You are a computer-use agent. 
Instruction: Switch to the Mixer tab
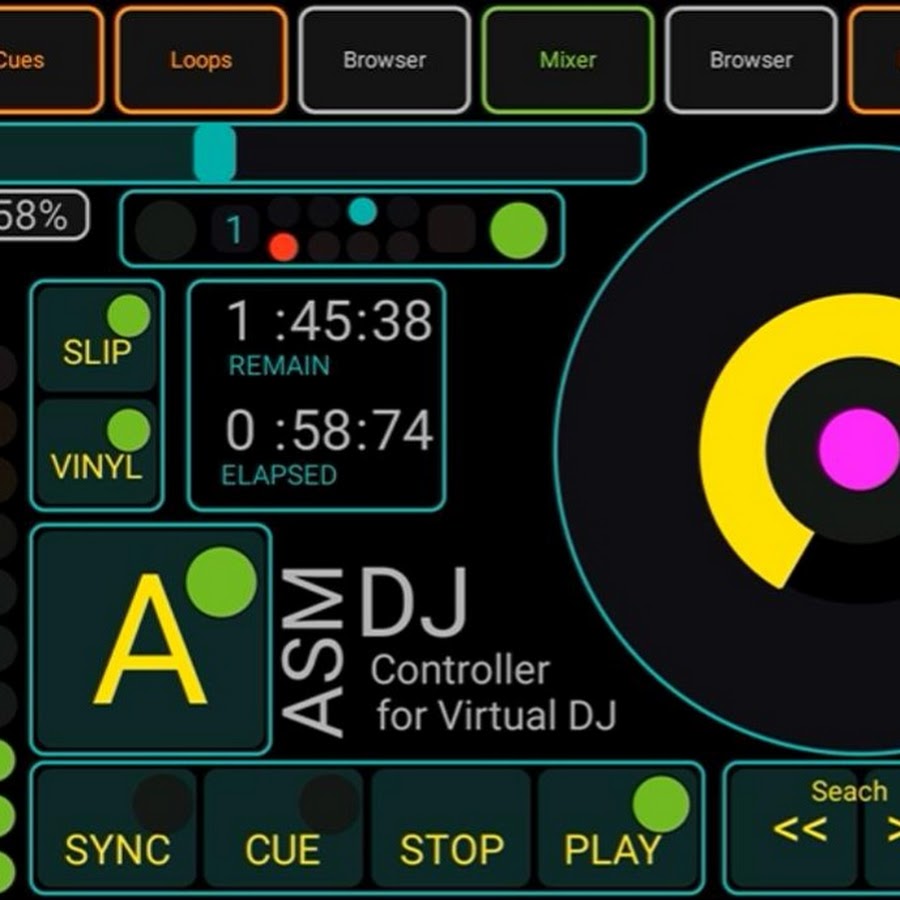click(x=568, y=60)
